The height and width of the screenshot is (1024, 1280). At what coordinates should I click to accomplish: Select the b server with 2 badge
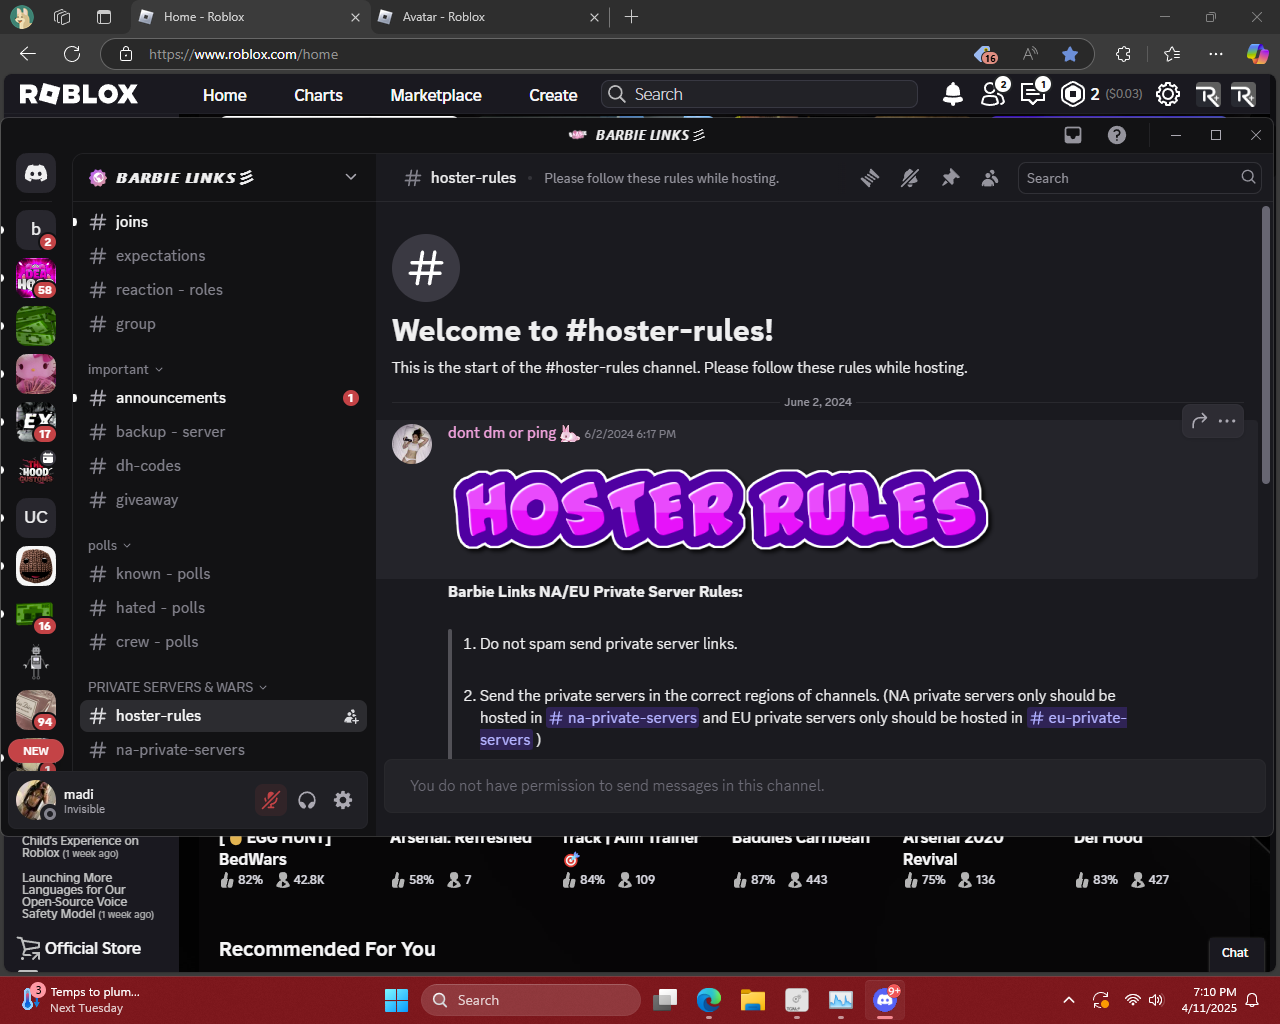36,230
